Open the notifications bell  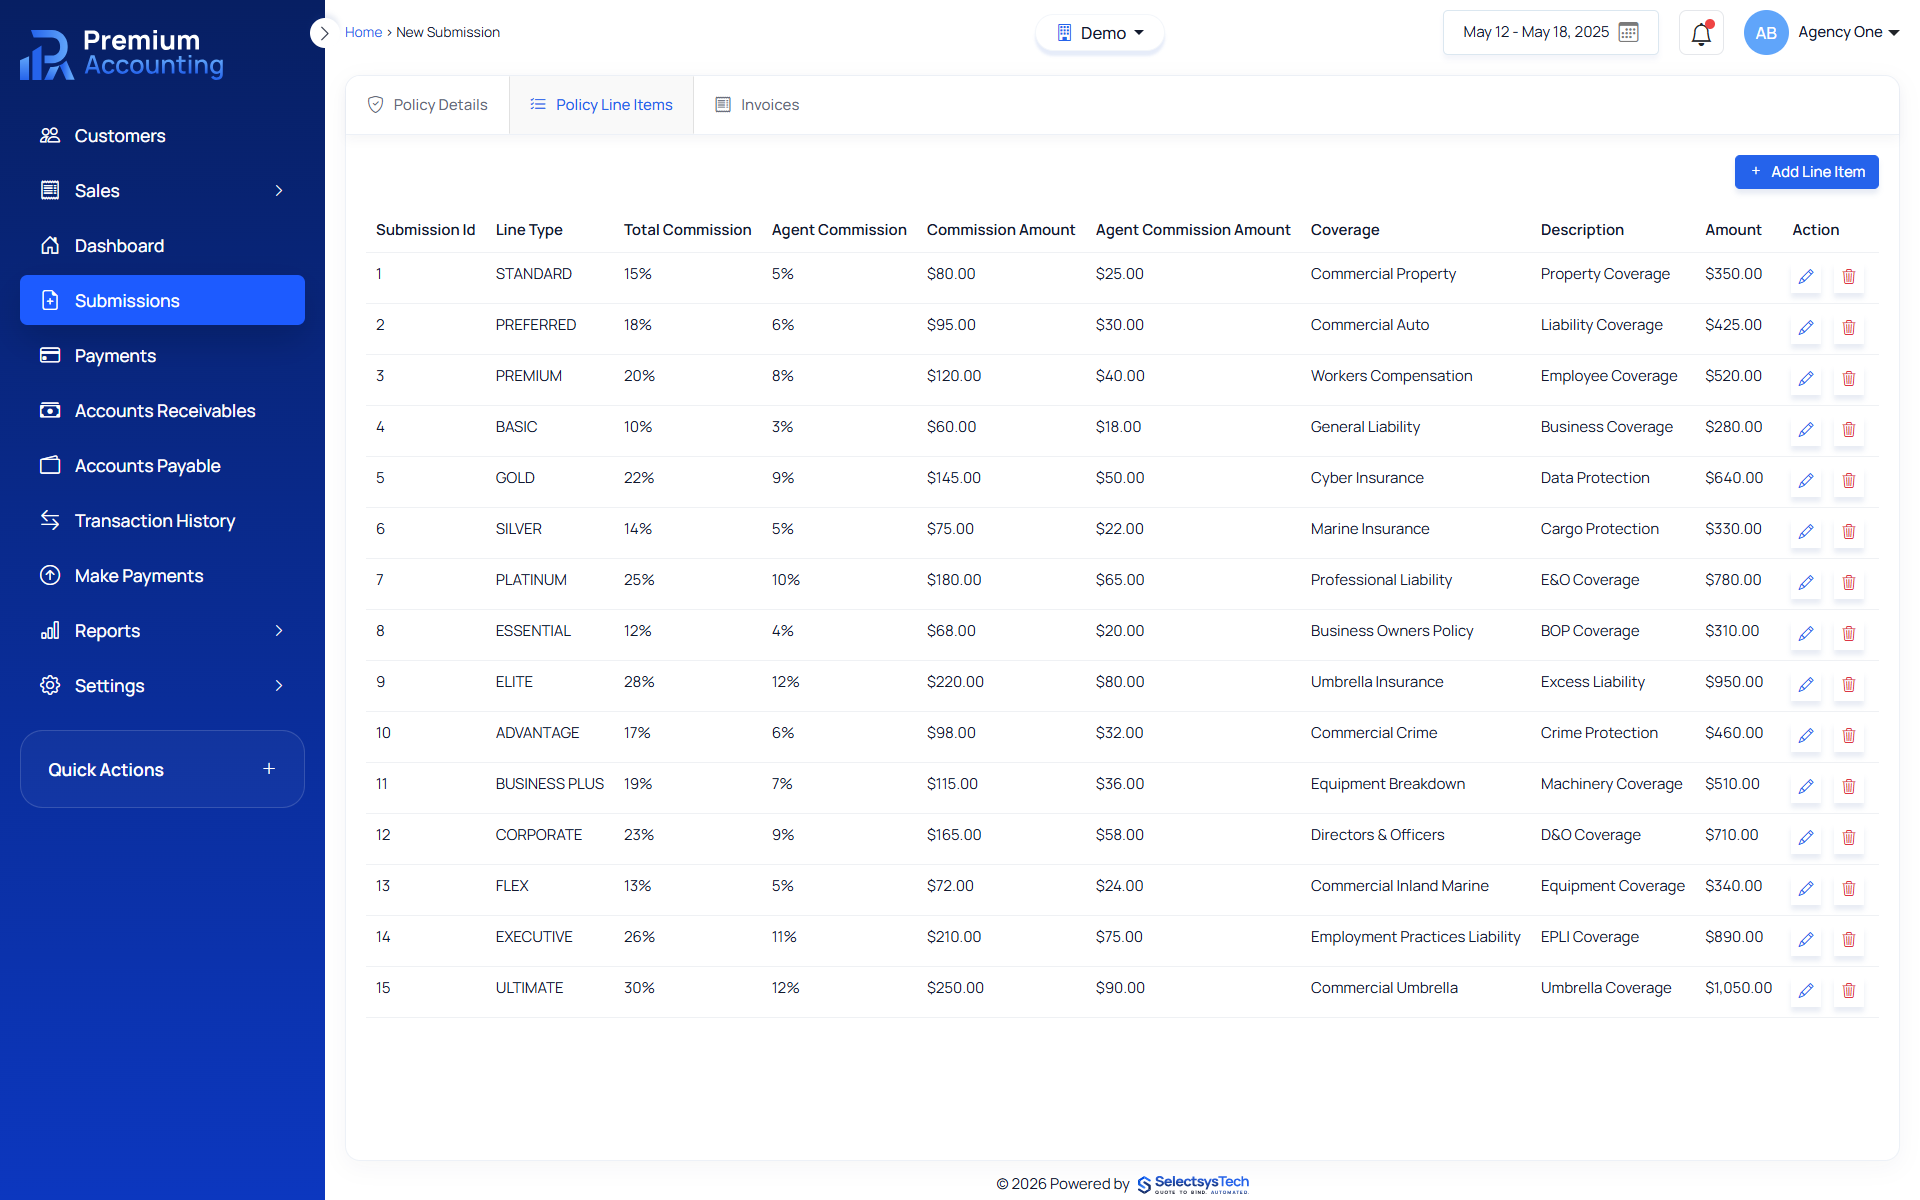pyautogui.click(x=1701, y=33)
